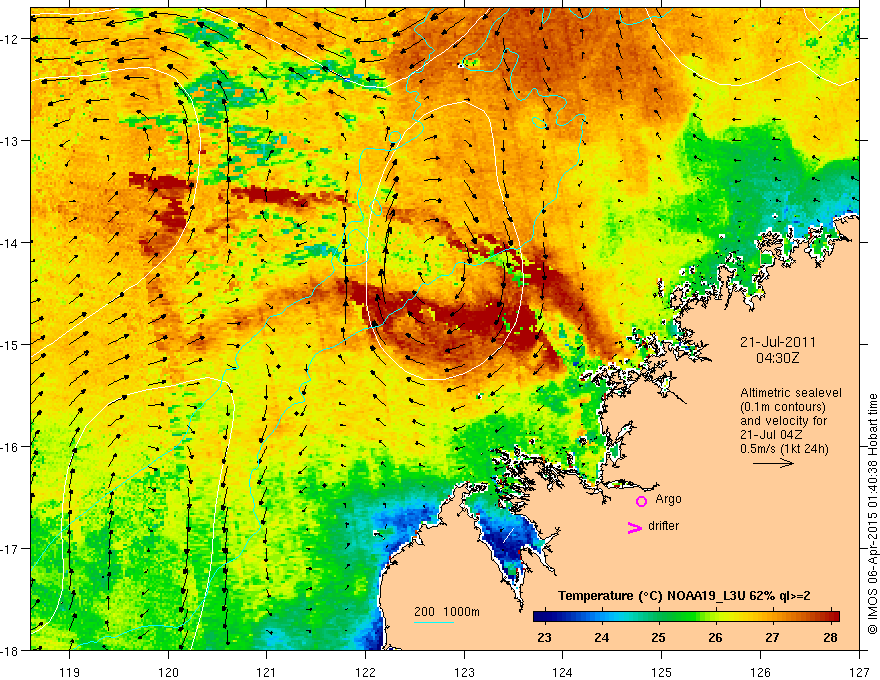This screenshot has width=880, height=680.
Task: Click the longitude axis label 123
Action: point(464,672)
